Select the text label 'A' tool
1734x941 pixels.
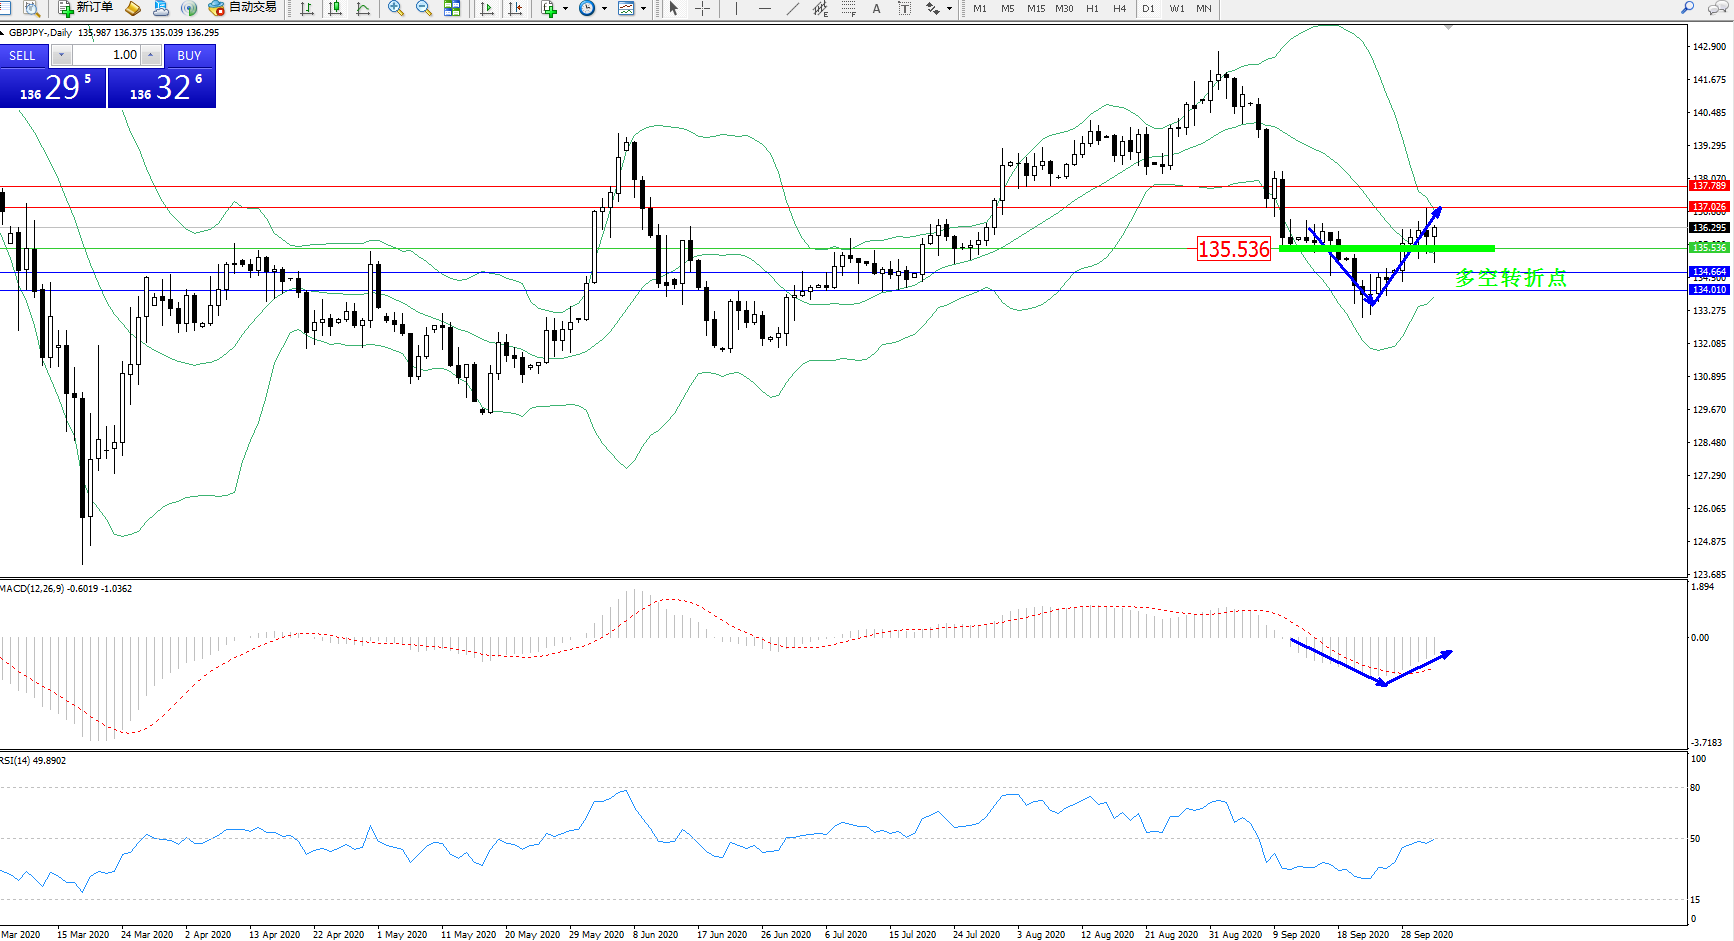[877, 8]
